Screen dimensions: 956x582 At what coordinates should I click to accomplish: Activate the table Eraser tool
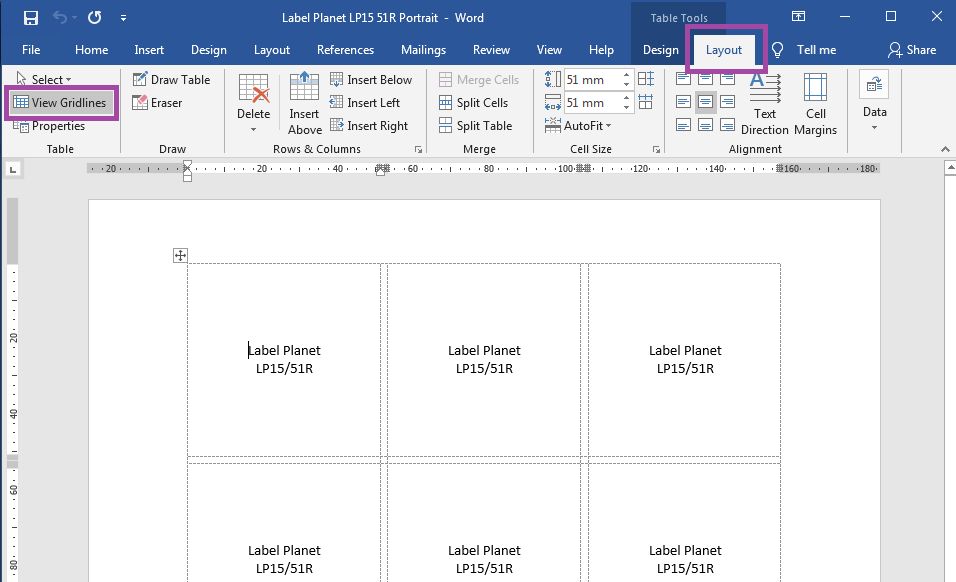[x=157, y=102]
